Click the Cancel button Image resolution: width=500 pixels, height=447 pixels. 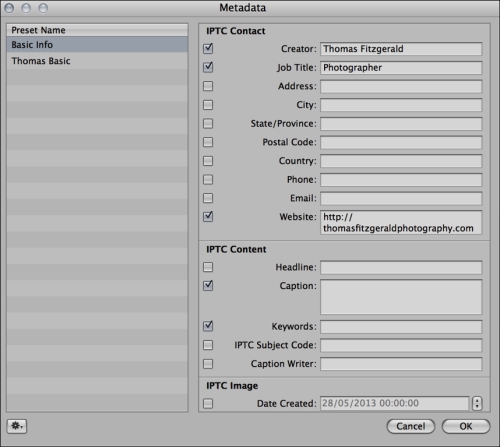[x=411, y=426]
